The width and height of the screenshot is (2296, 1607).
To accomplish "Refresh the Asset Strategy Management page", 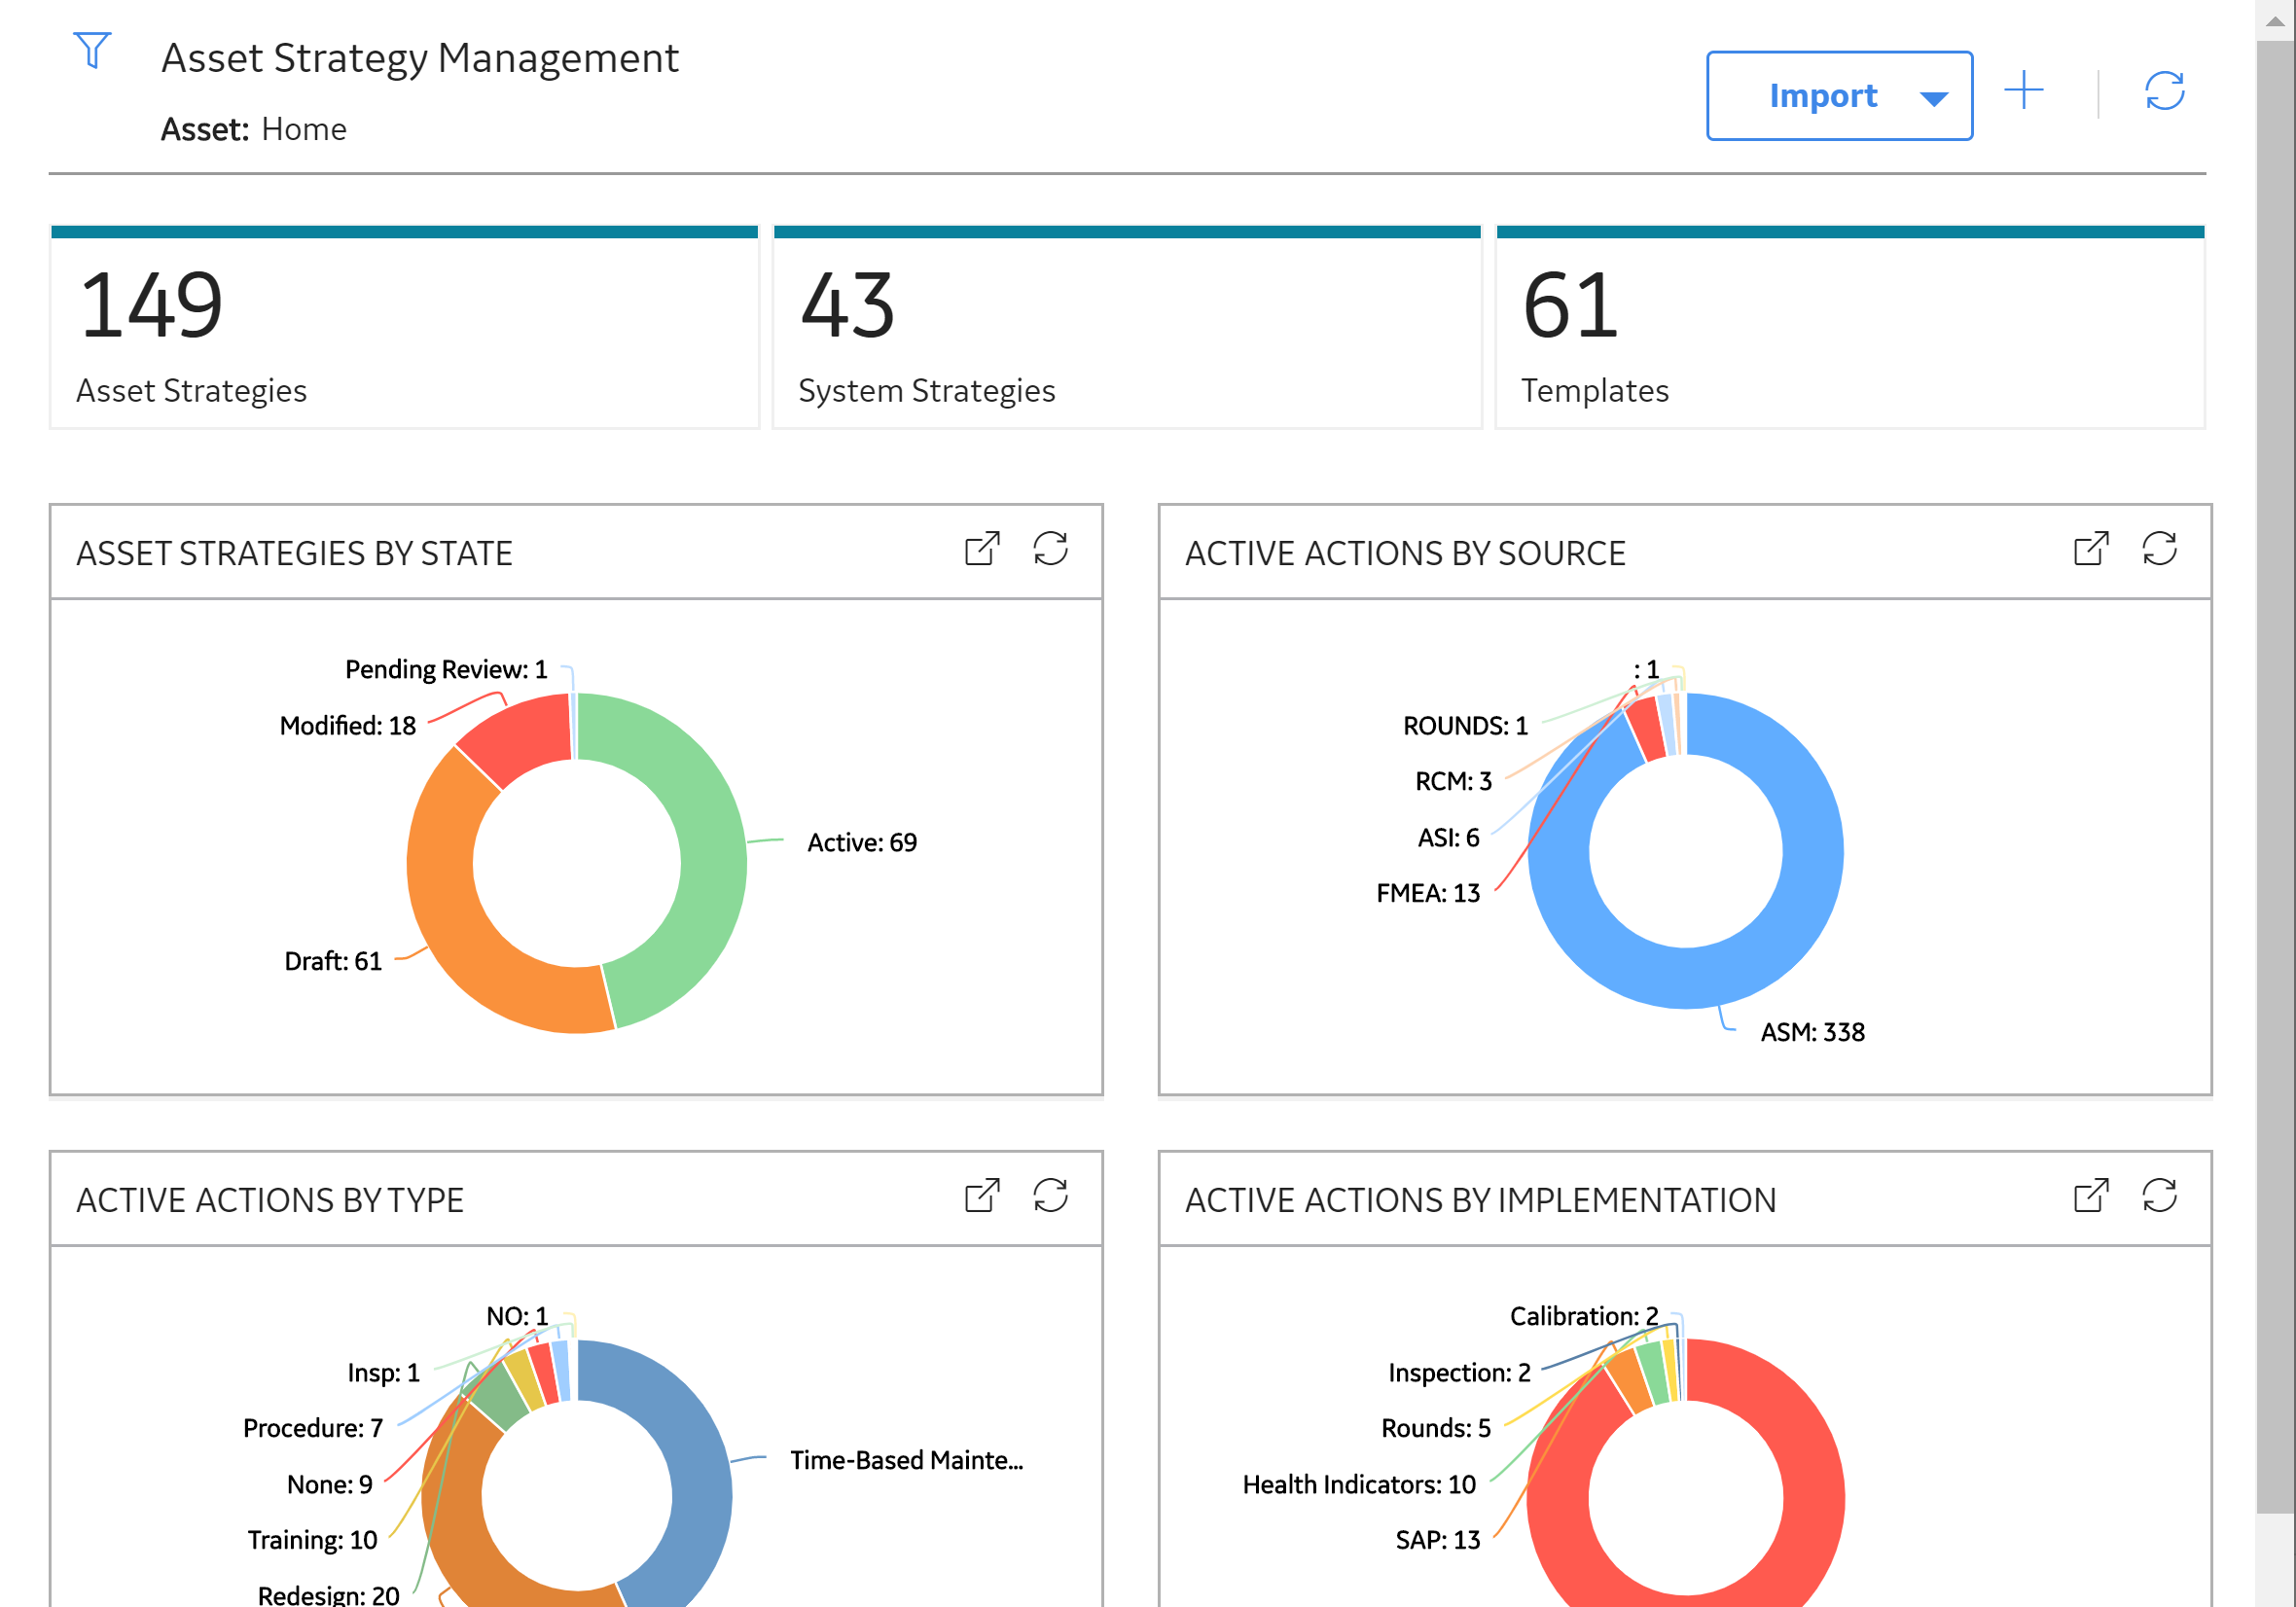I will point(2164,90).
